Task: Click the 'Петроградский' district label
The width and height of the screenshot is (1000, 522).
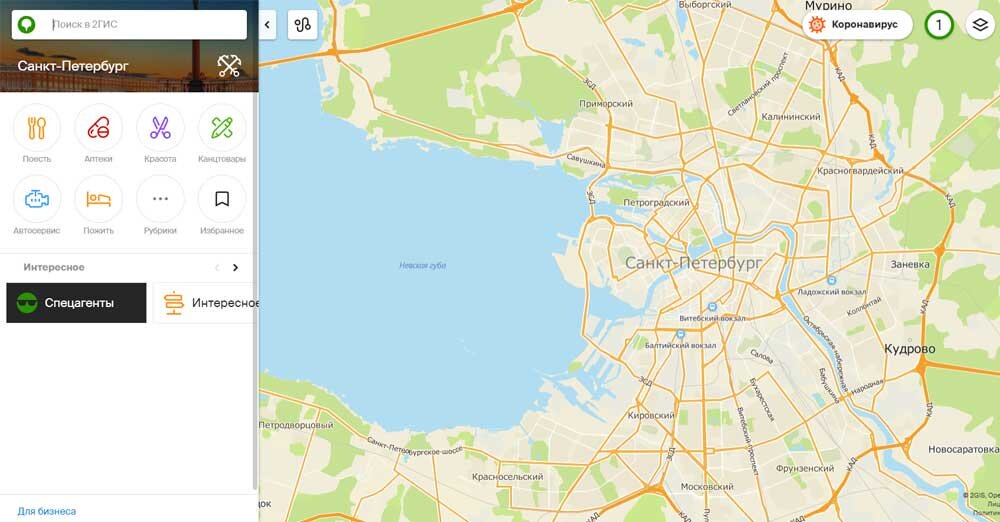Action: coord(656,202)
